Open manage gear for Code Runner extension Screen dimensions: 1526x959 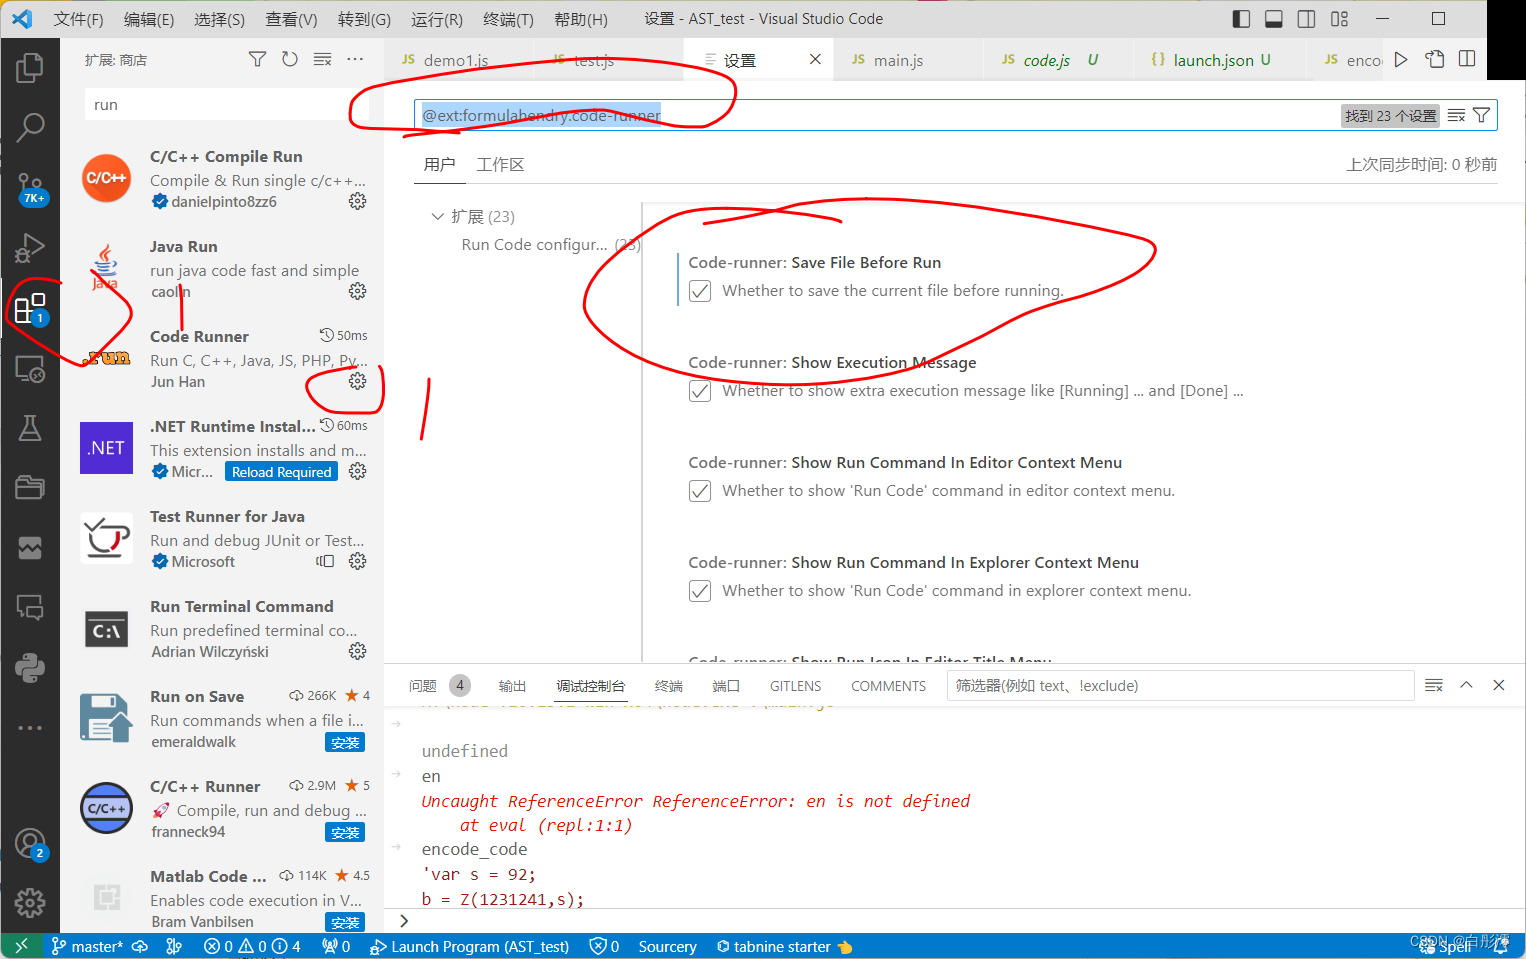[357, 381]
